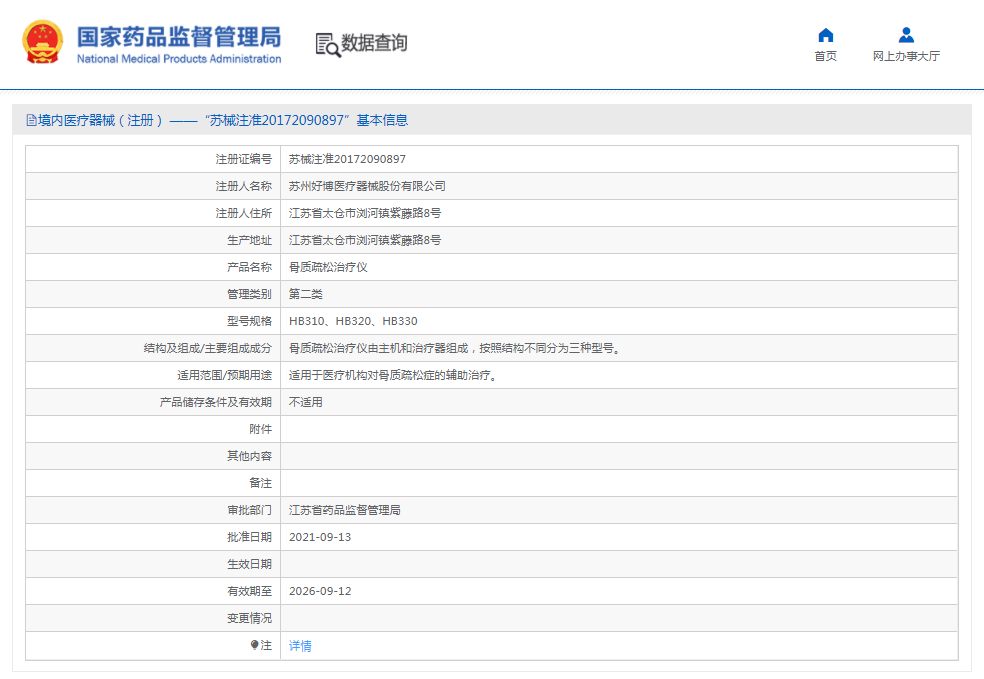The height and width of the screenshot is (679, 984).
Task: Click the 首页 text link
Action: pos(826,56)
